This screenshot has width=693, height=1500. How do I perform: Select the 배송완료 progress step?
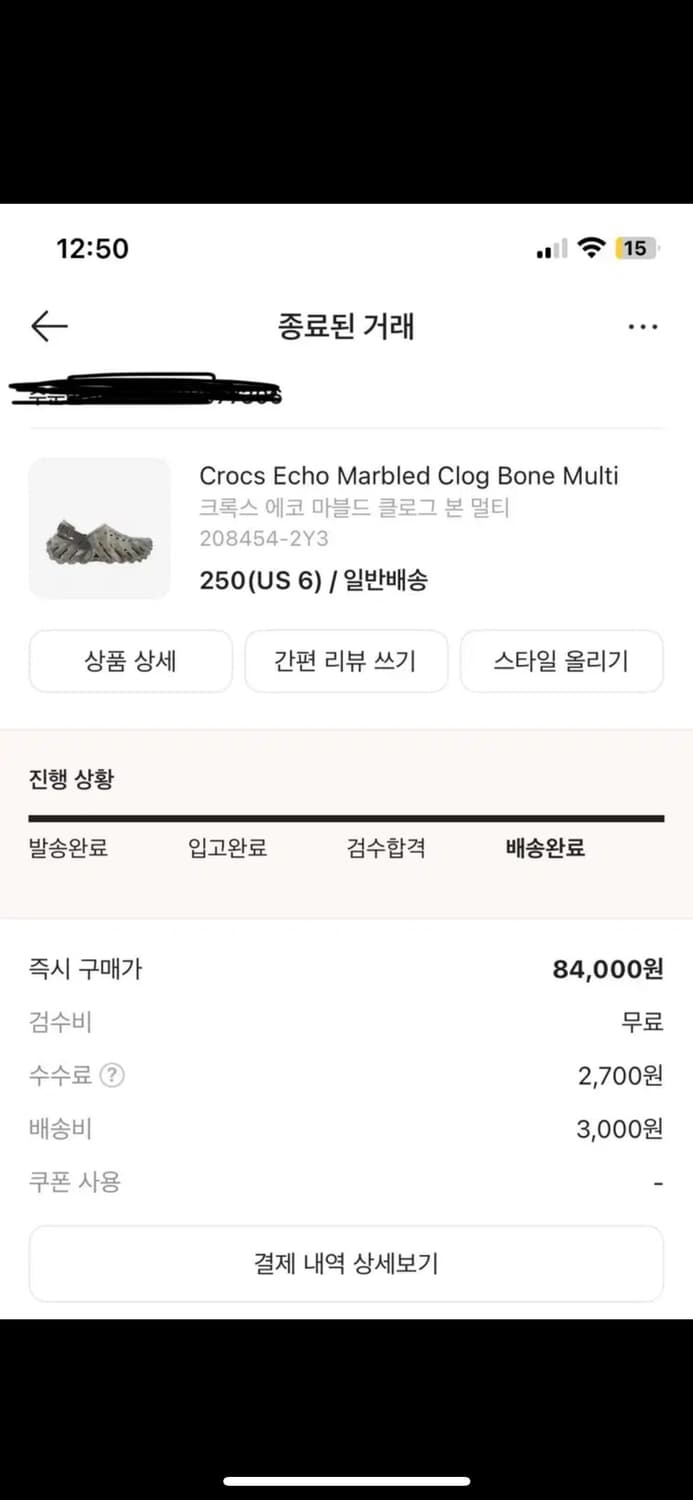(544, 847)
